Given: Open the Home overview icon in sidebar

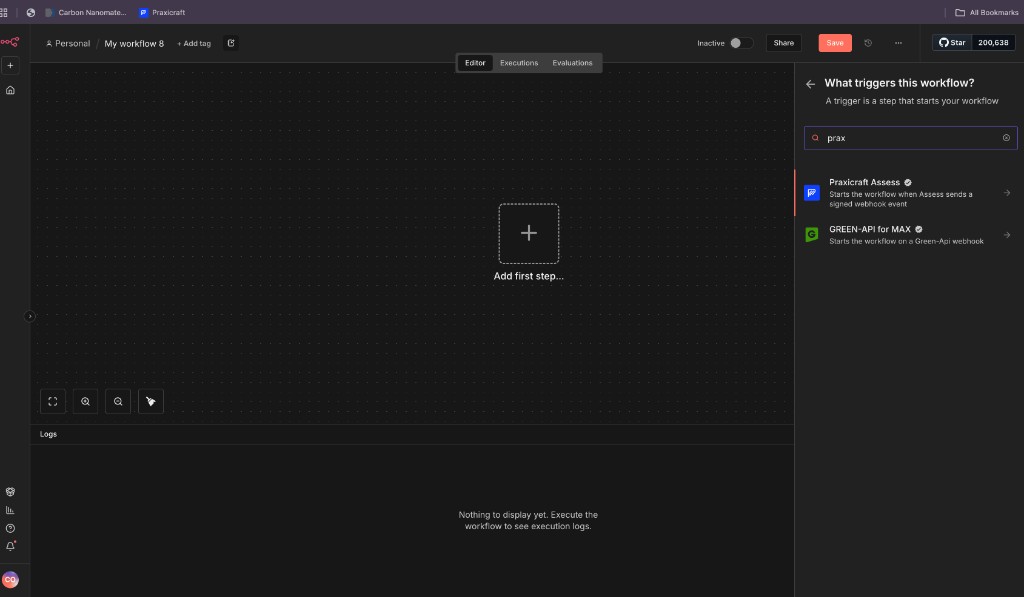Looking at the screenshot, I should coord(10,90).
